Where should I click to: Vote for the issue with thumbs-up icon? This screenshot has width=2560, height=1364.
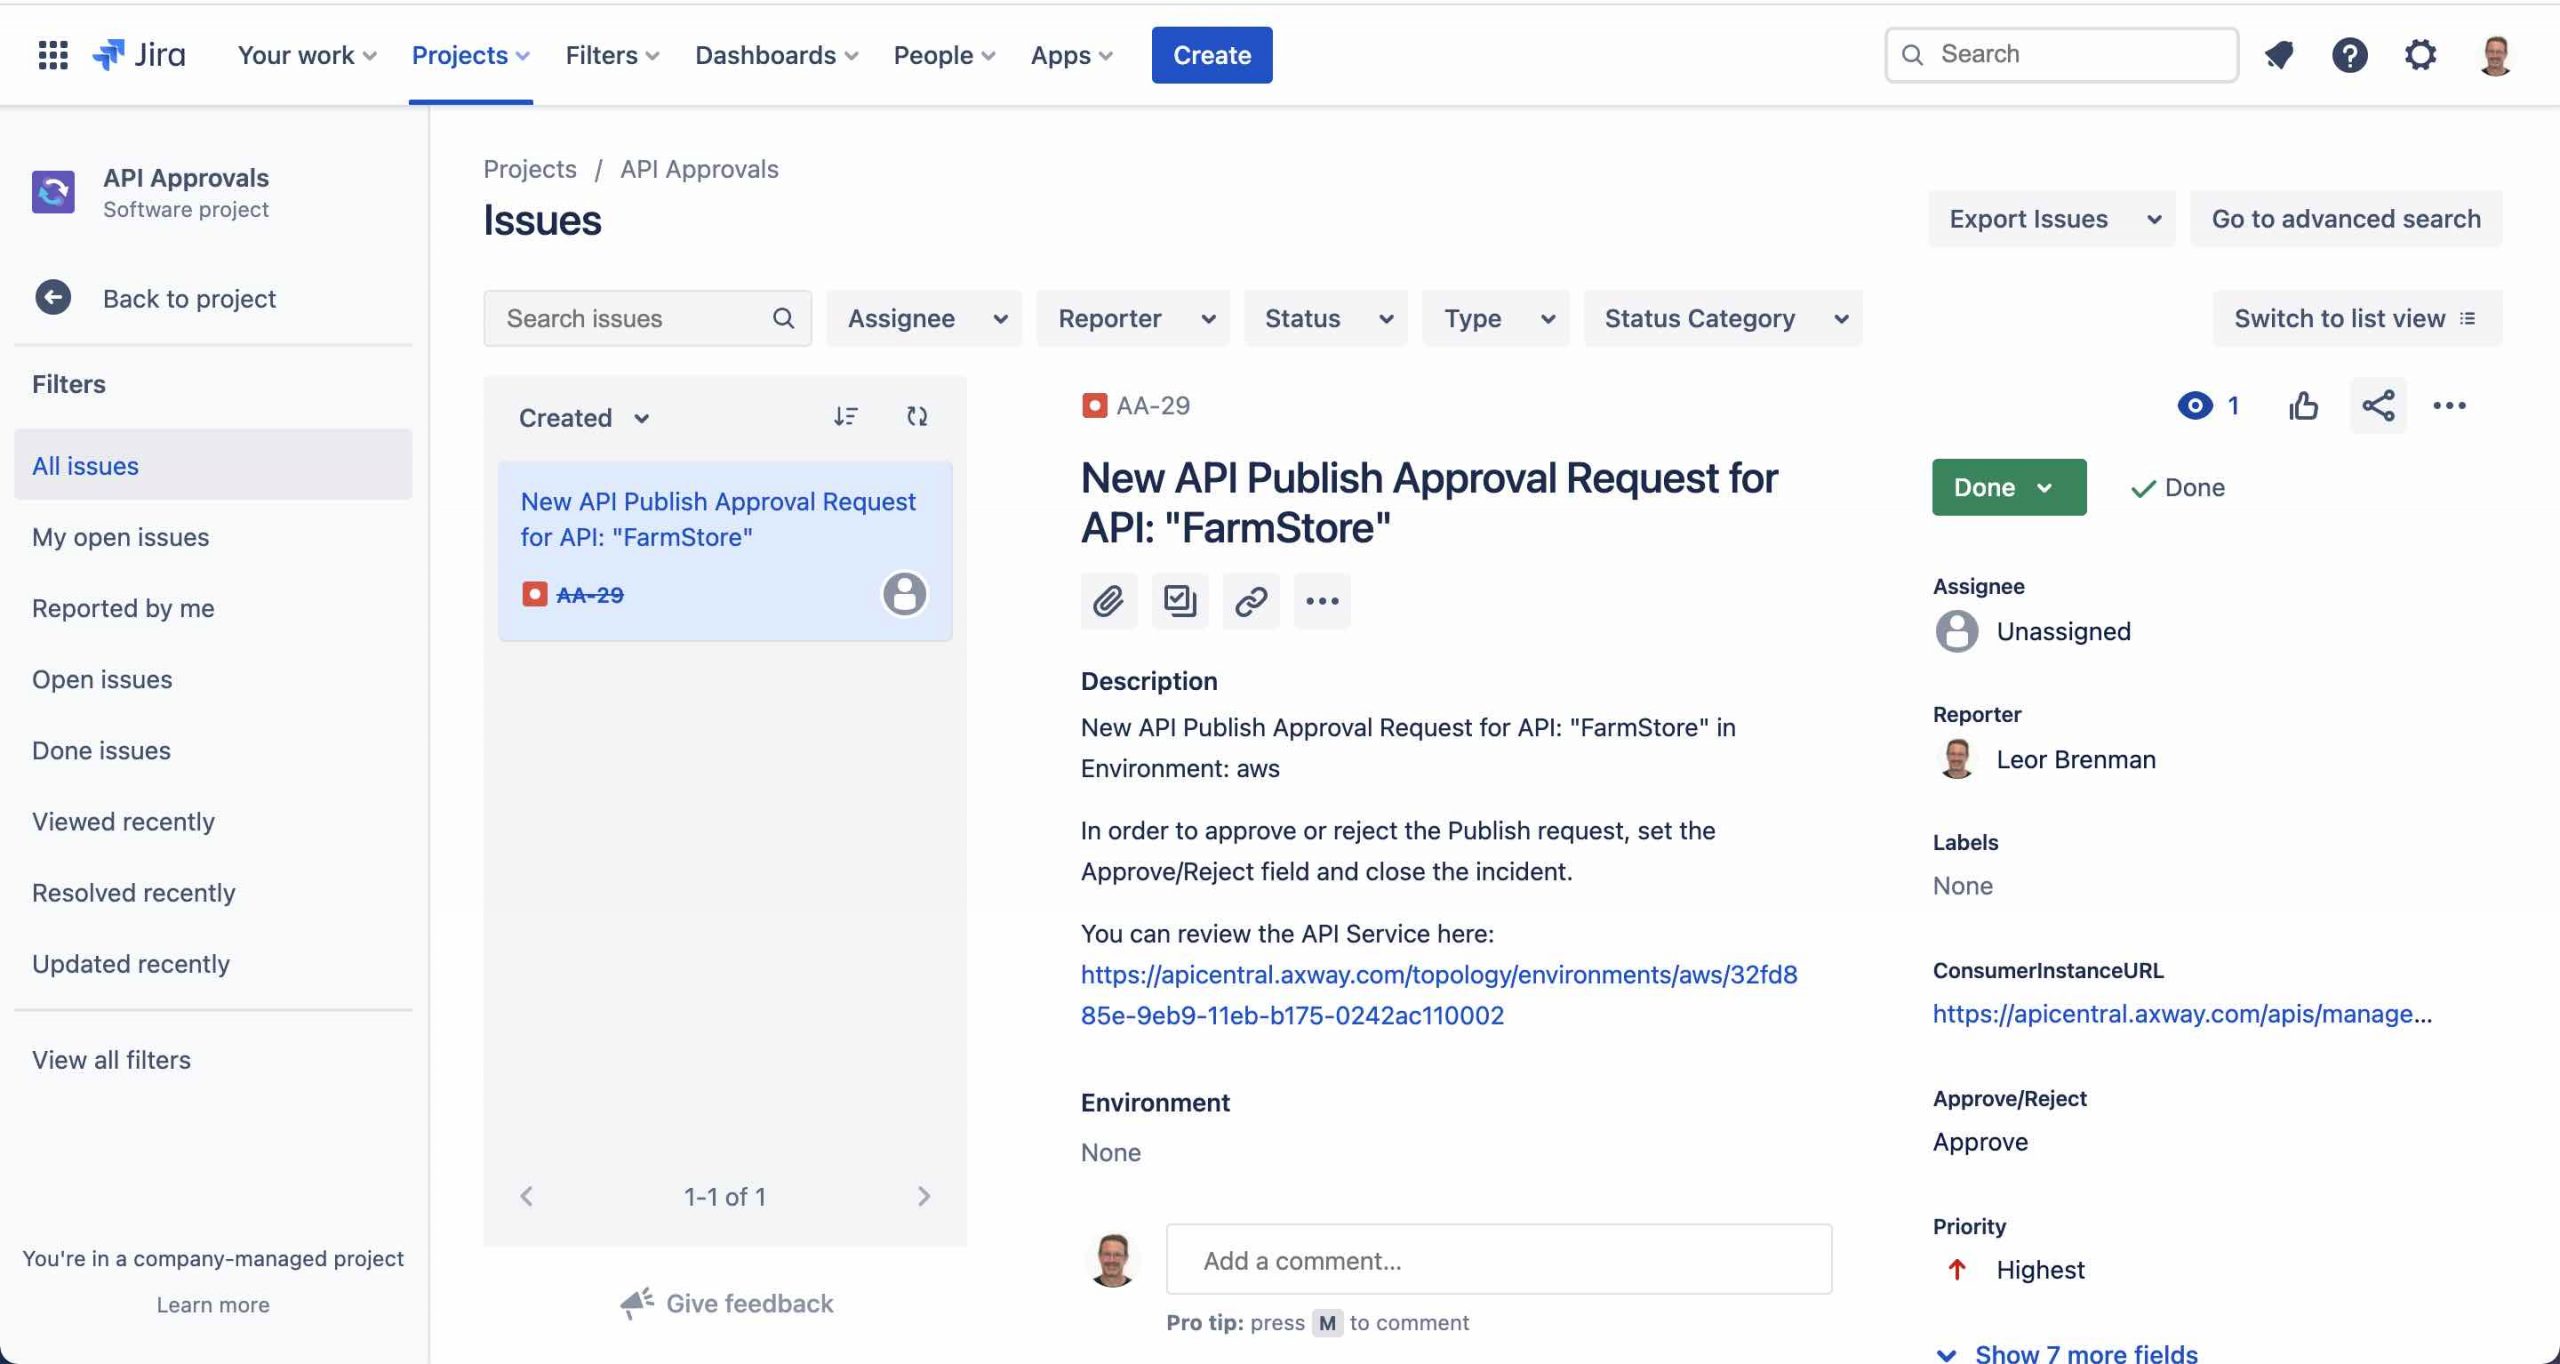pyautogui.click(x=2303, y=405)
